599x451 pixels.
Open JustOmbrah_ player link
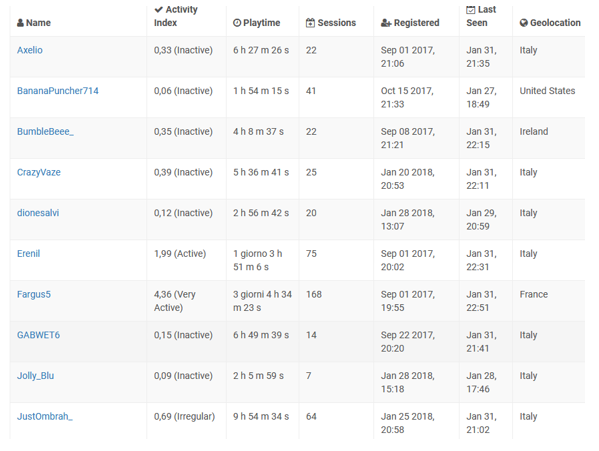tap(45, 417)
